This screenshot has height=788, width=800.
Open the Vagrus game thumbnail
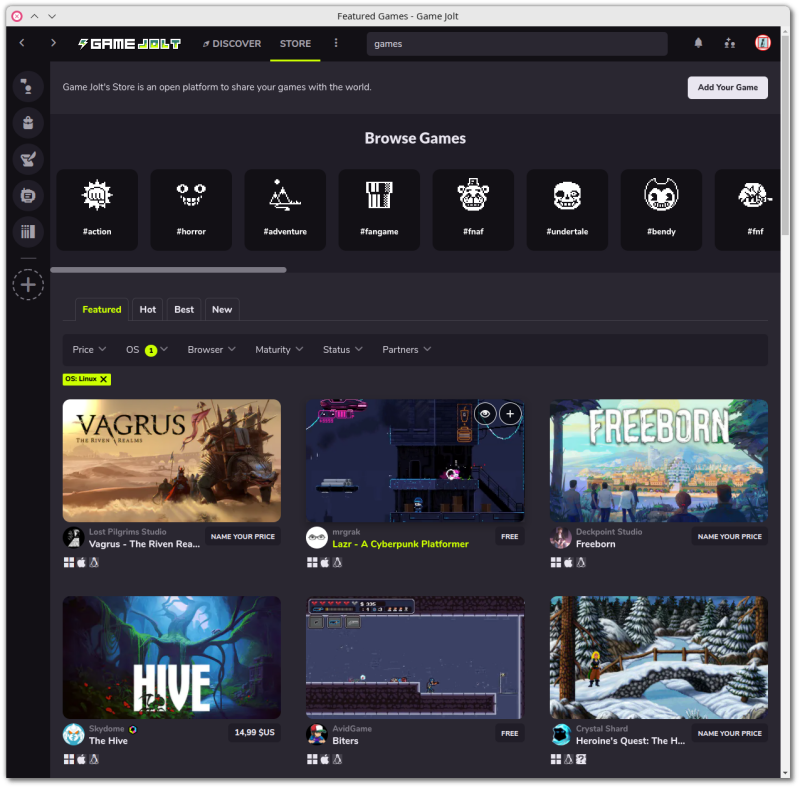click(171, 461)
